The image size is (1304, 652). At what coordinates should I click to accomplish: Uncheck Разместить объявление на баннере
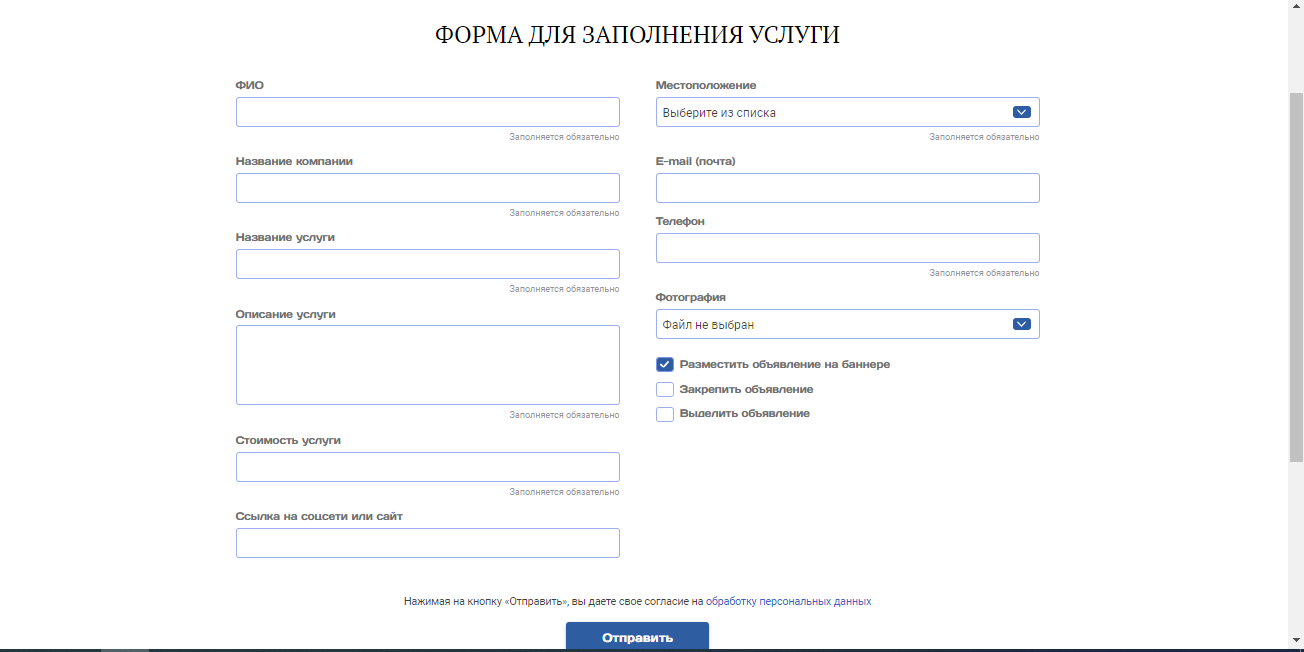tap(665, 365)
